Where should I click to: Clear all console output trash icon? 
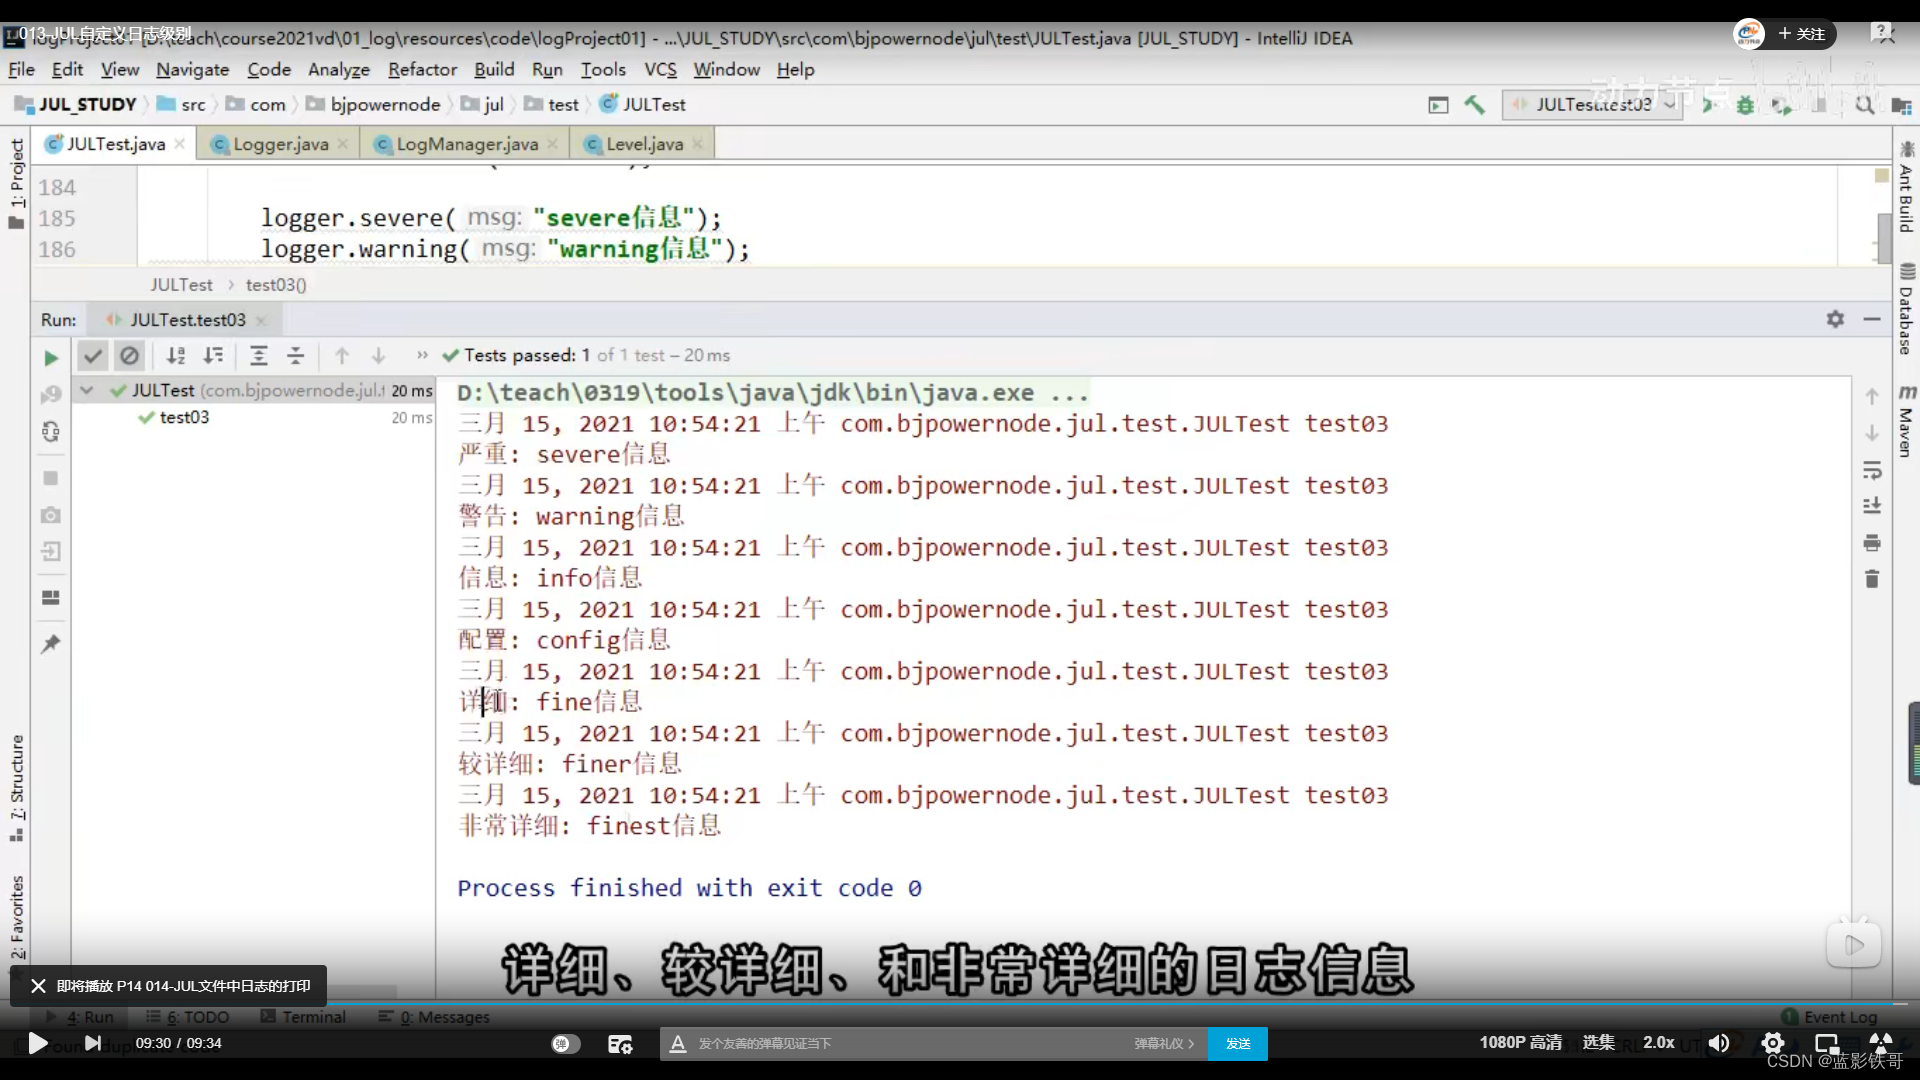point(1872,579)
